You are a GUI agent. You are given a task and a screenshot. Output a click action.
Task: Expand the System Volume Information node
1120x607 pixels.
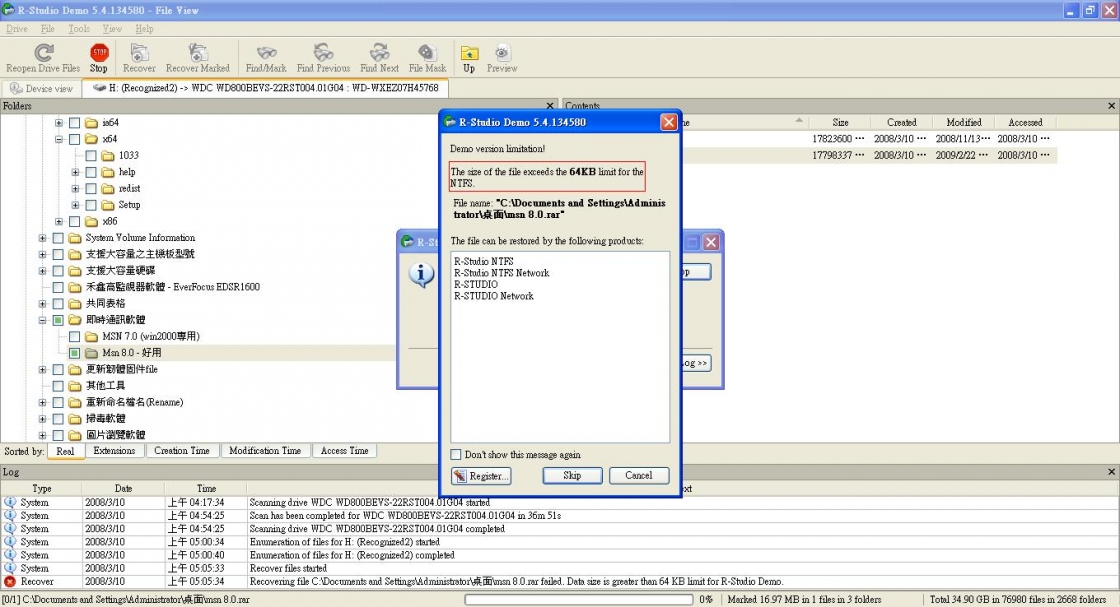pos(42,238)
